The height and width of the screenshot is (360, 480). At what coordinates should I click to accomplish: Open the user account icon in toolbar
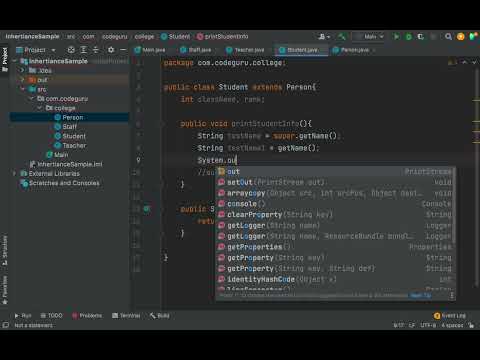pyautogui.click(x=323, y=36)
